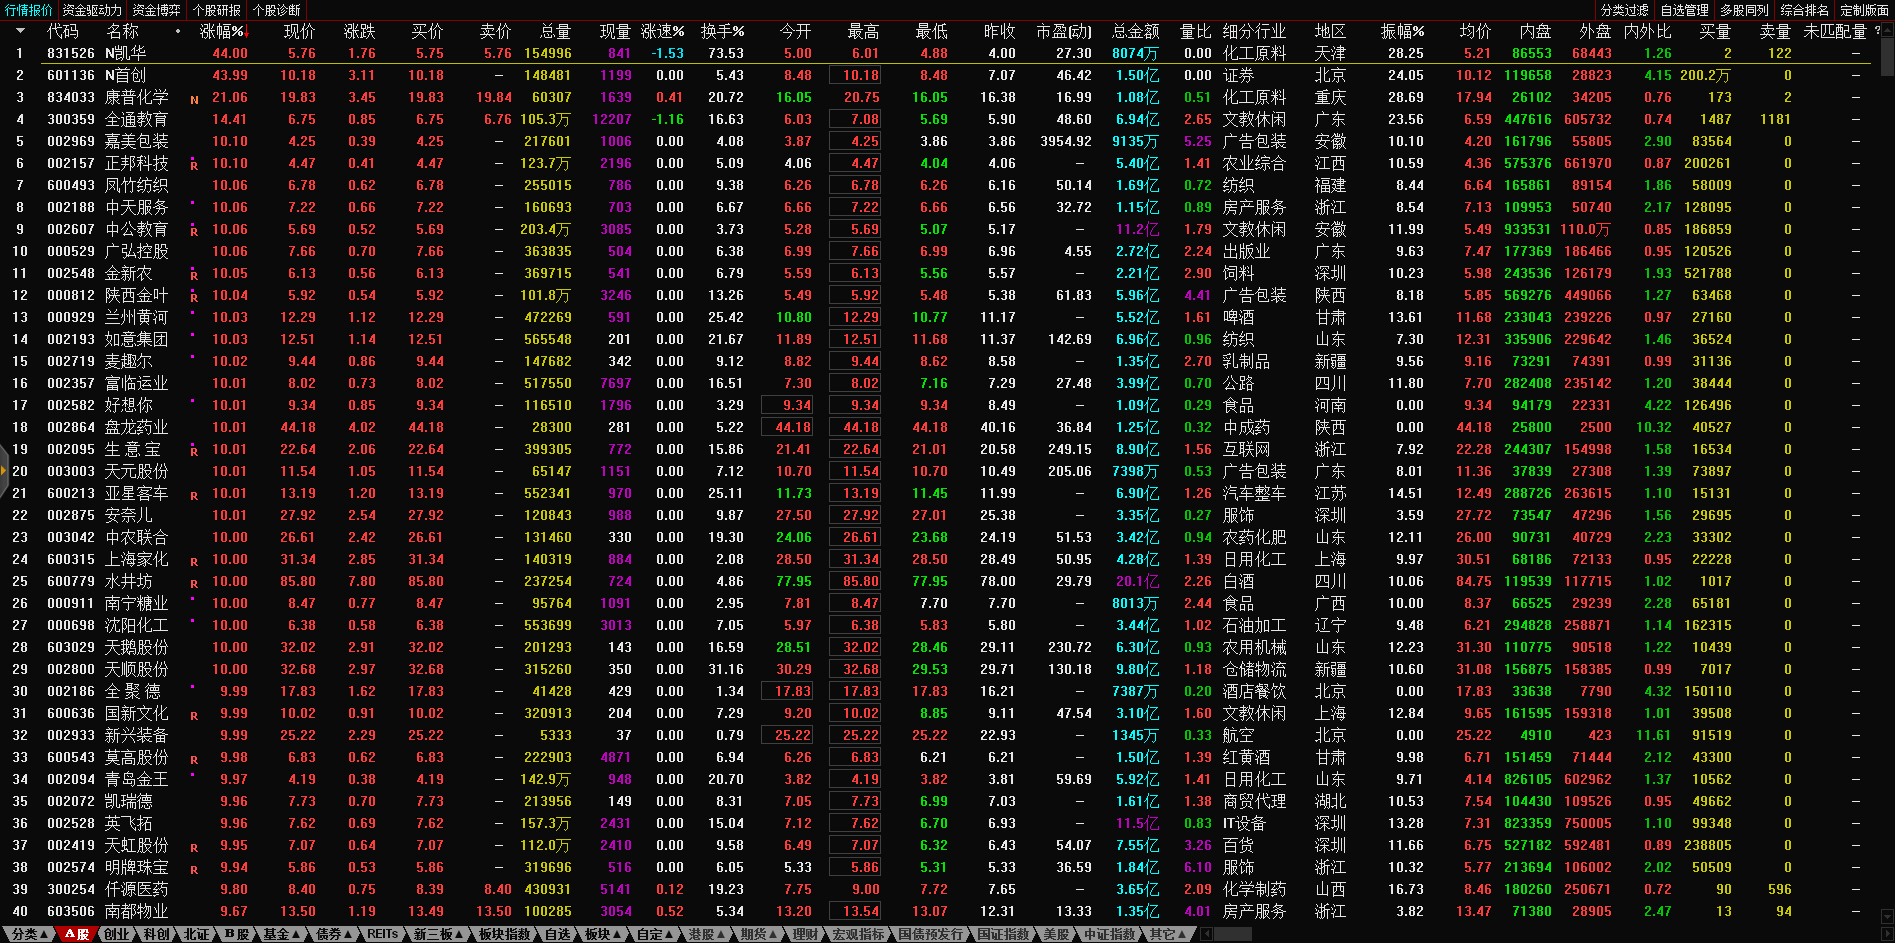Click the scroll-left arrow in bottom bar
This screenshot has width=1895, height=943.
coord(1207,934)
